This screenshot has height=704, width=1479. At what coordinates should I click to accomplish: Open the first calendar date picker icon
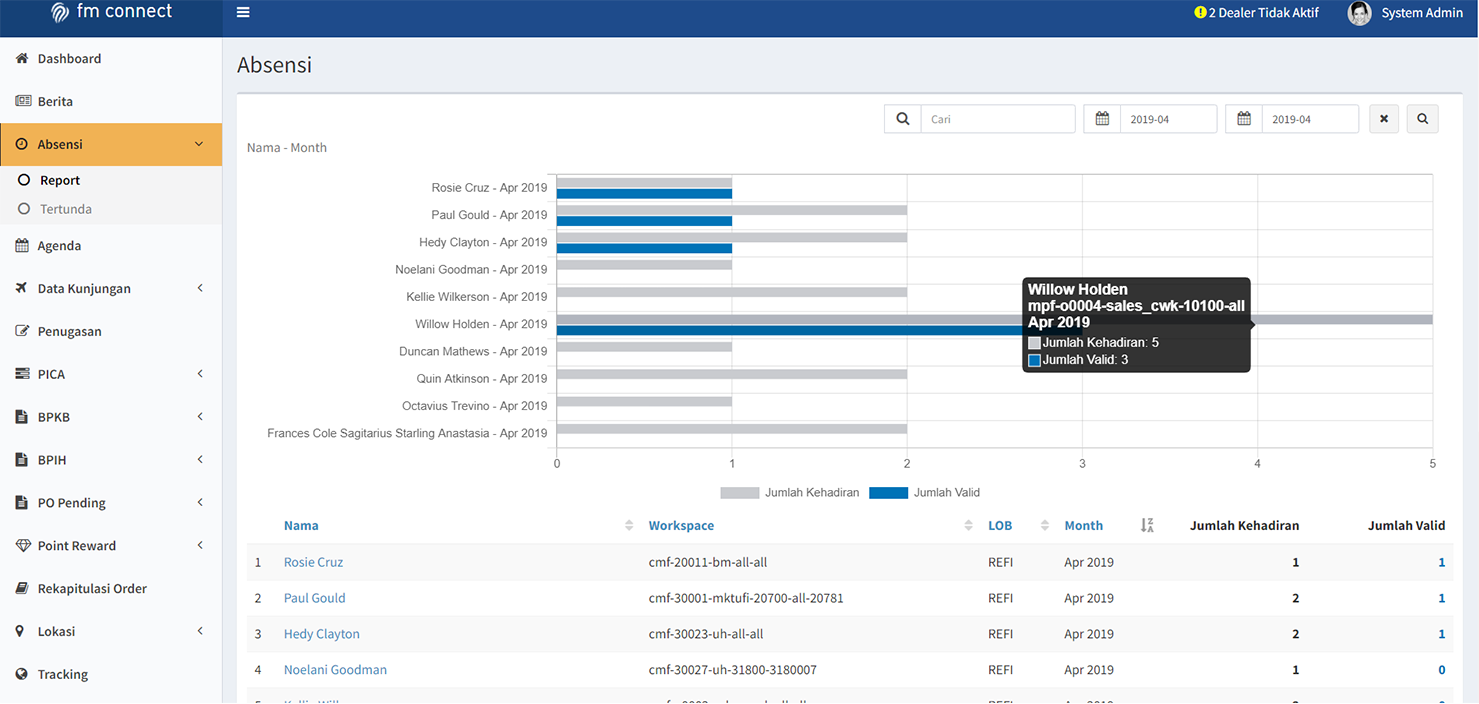[x=1102, y=119]
